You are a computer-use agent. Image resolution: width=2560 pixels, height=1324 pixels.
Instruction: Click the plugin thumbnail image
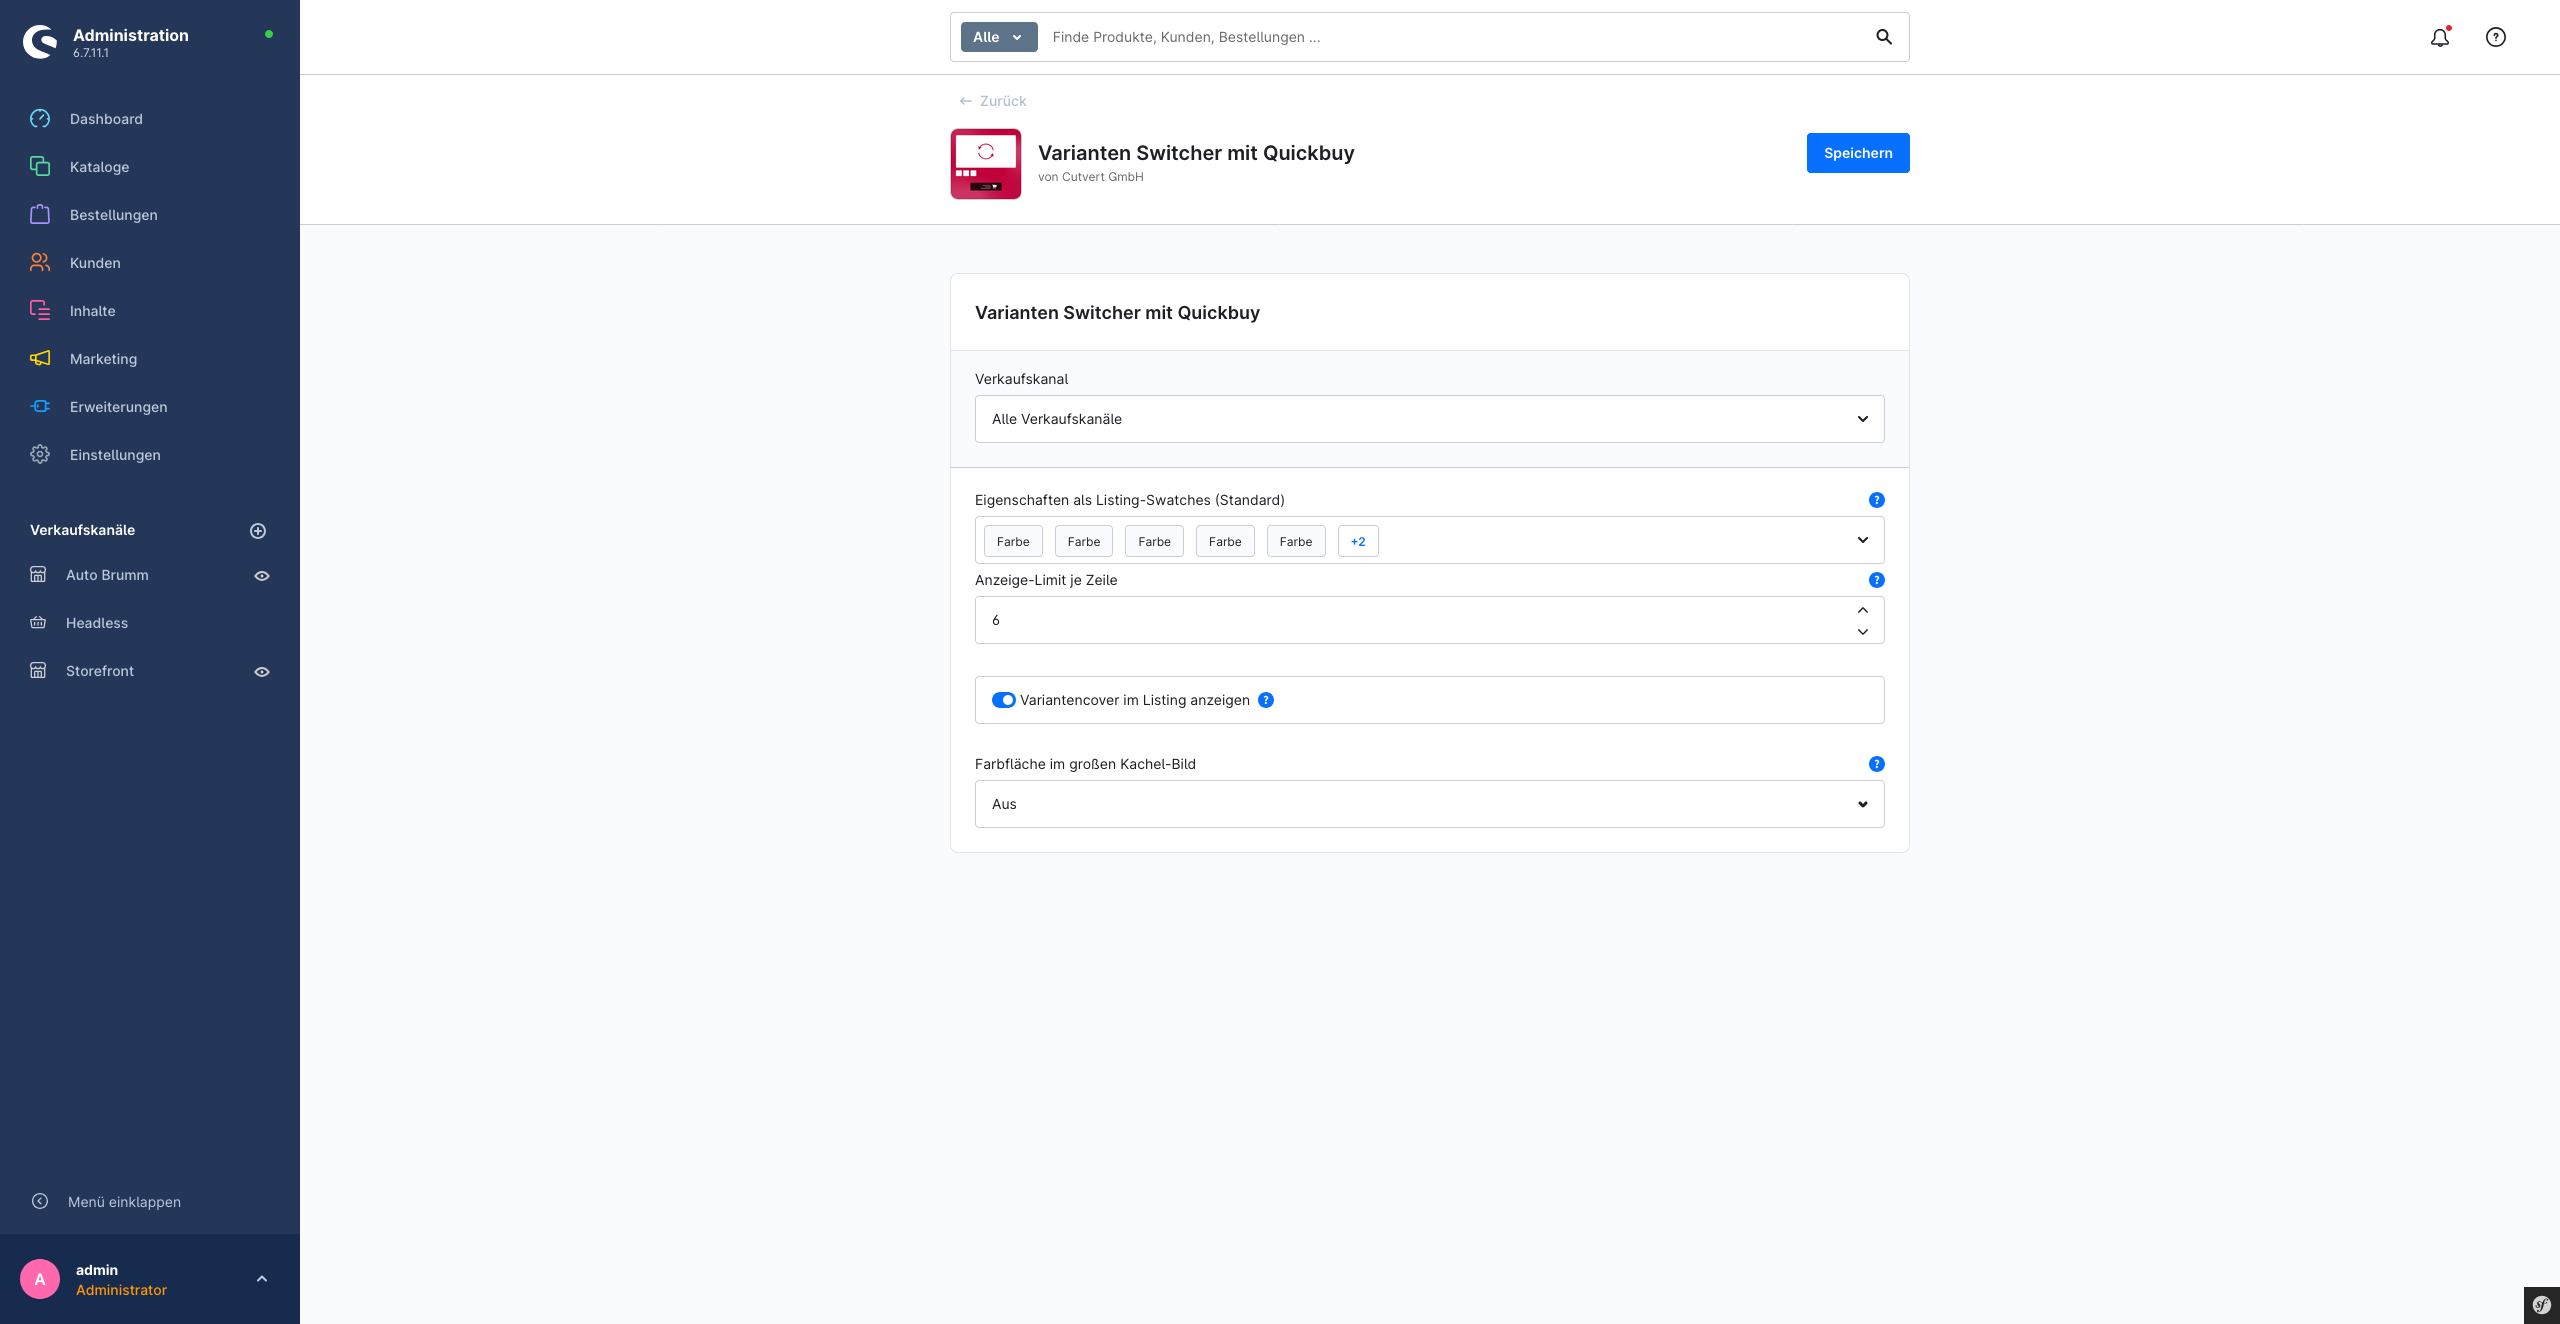pos(986,164)
